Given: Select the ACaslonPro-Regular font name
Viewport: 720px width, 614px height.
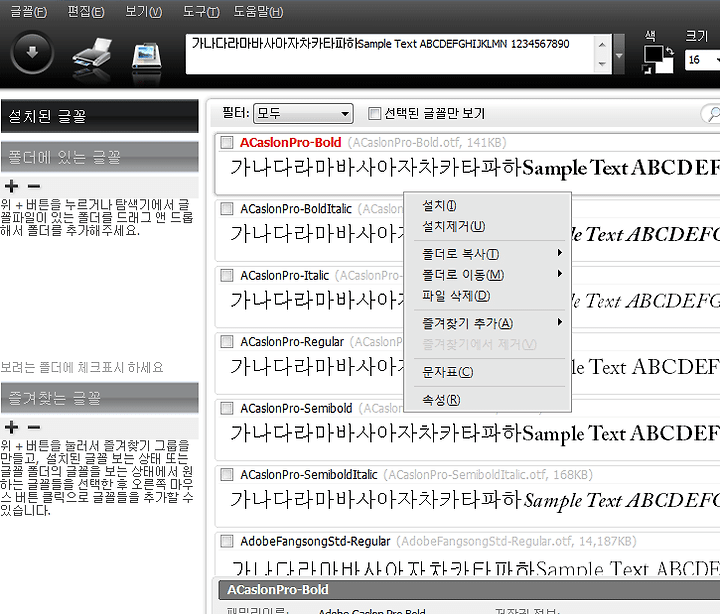Looking at the screenshot, I should [292, 342].
